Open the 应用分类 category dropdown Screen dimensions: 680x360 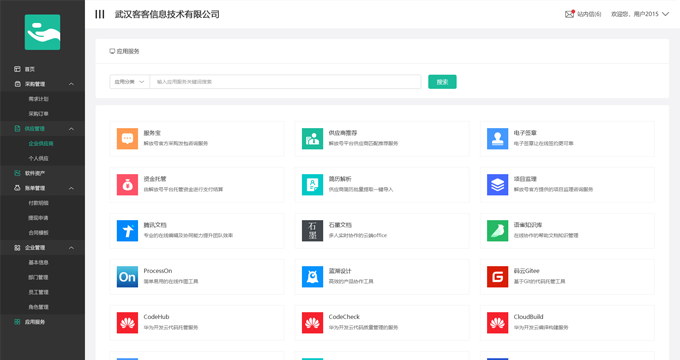pyautogui.click(x=129, y=82)
